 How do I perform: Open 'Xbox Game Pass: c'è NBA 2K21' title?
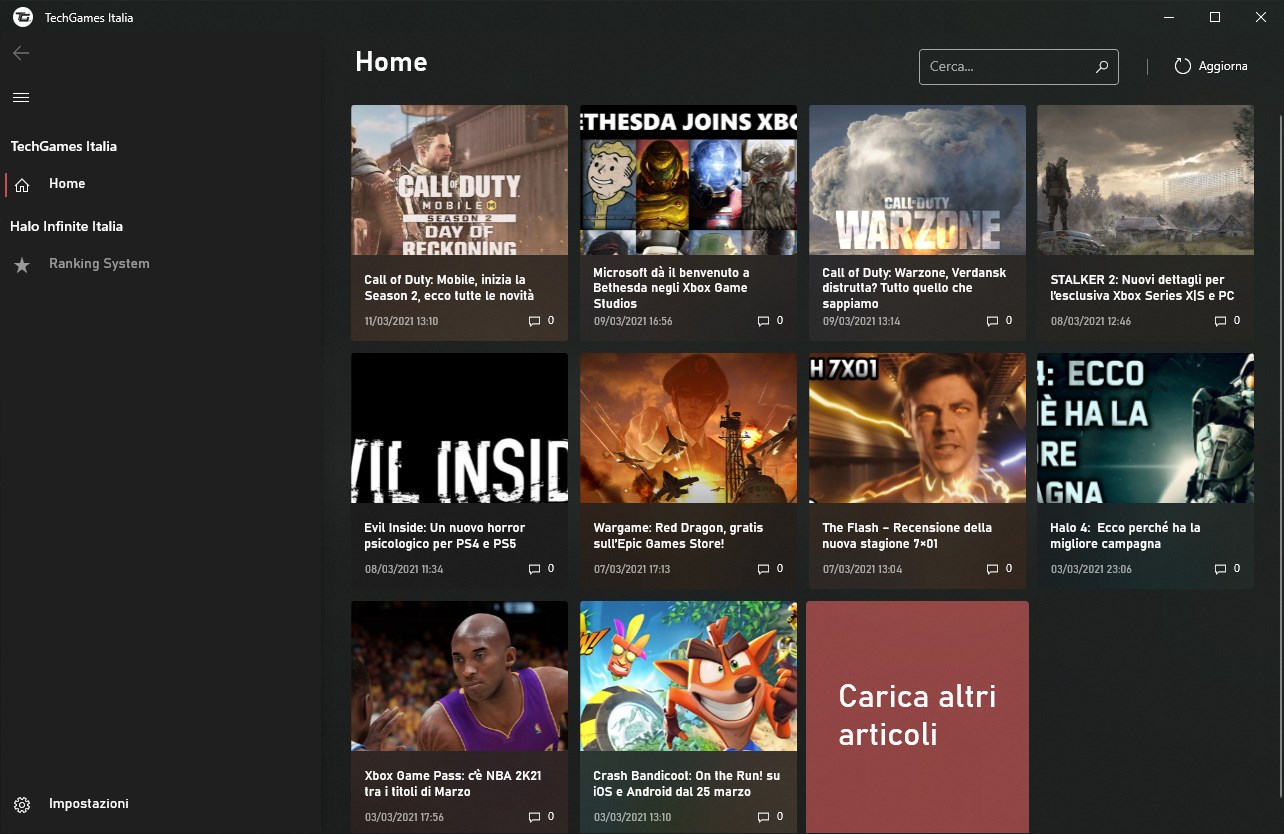[x=453, y=784]
